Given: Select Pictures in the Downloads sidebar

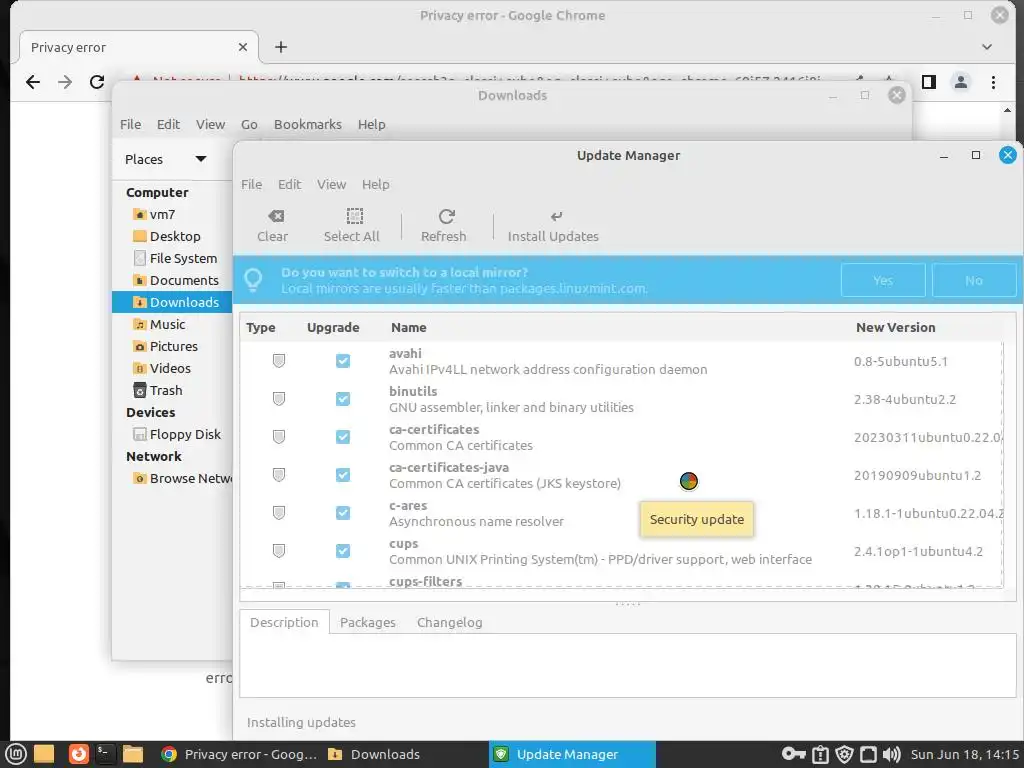Looking at the screenshot, I should pos(174,346).
